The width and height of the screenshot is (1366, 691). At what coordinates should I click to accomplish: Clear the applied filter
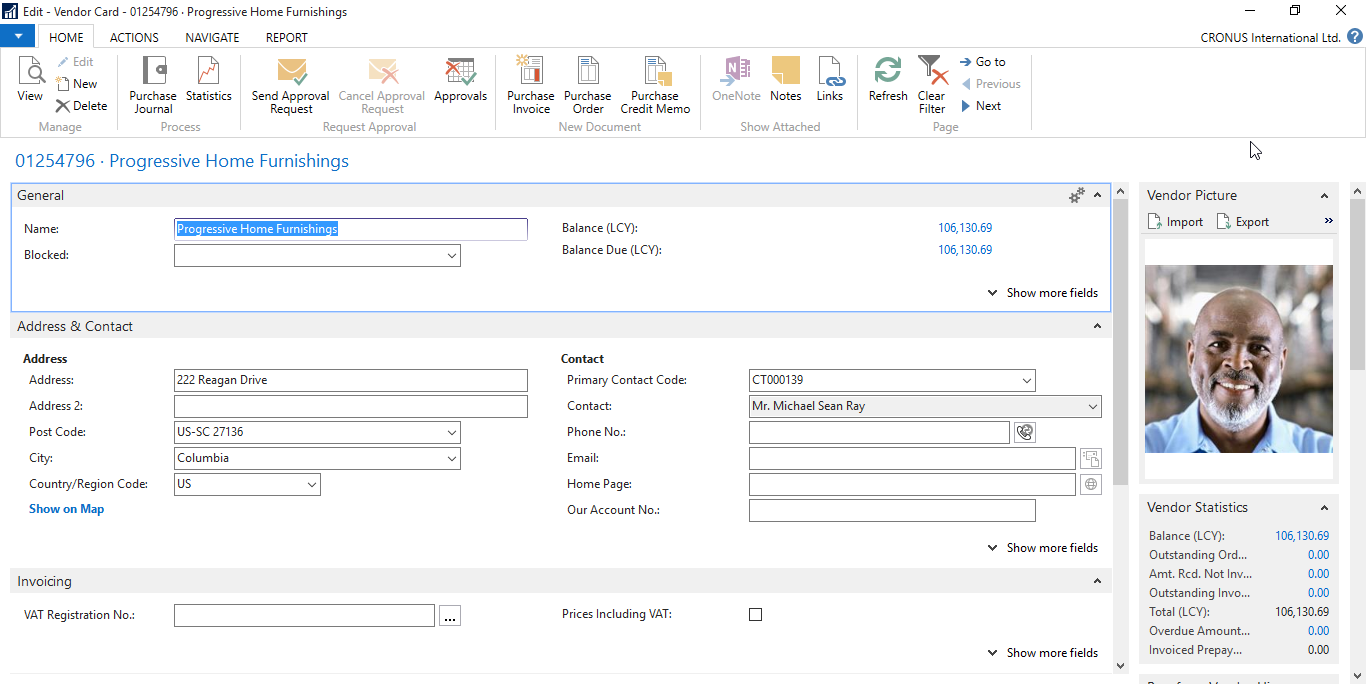(x=931, y=85)
